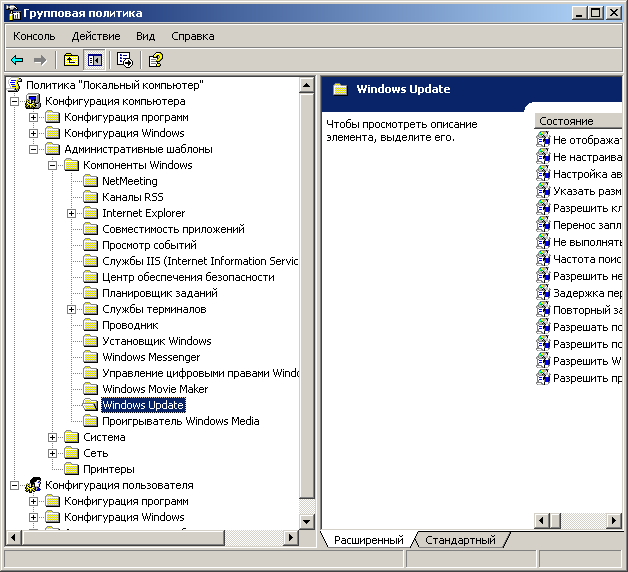
Task: Click the Состояние column header
Action: 566,121
